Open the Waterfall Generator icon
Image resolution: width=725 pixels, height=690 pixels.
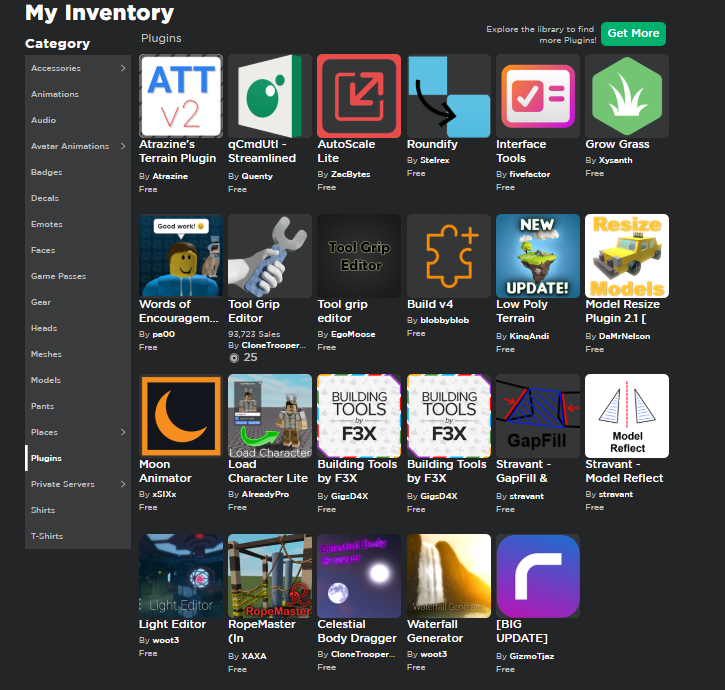point(449,576)
